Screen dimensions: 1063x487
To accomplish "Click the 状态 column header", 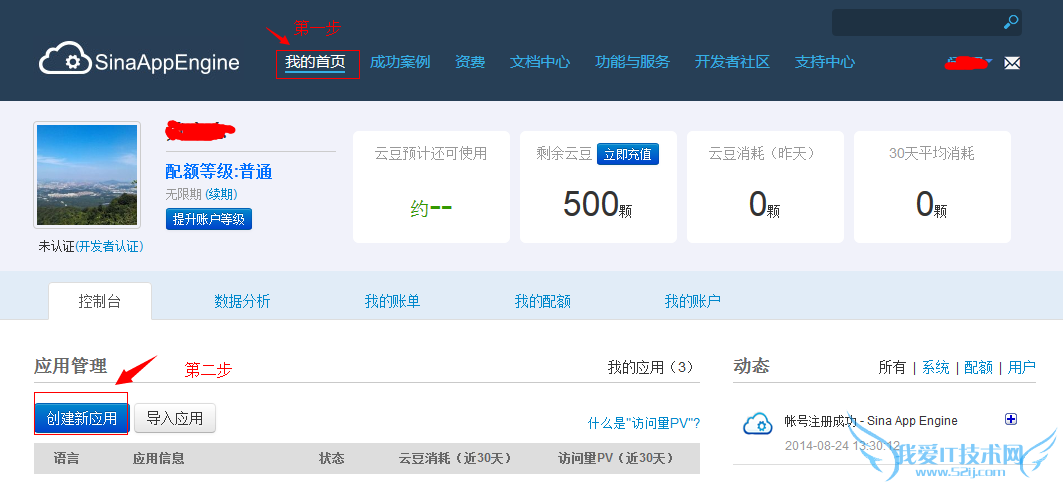I will tap(332, 459).
